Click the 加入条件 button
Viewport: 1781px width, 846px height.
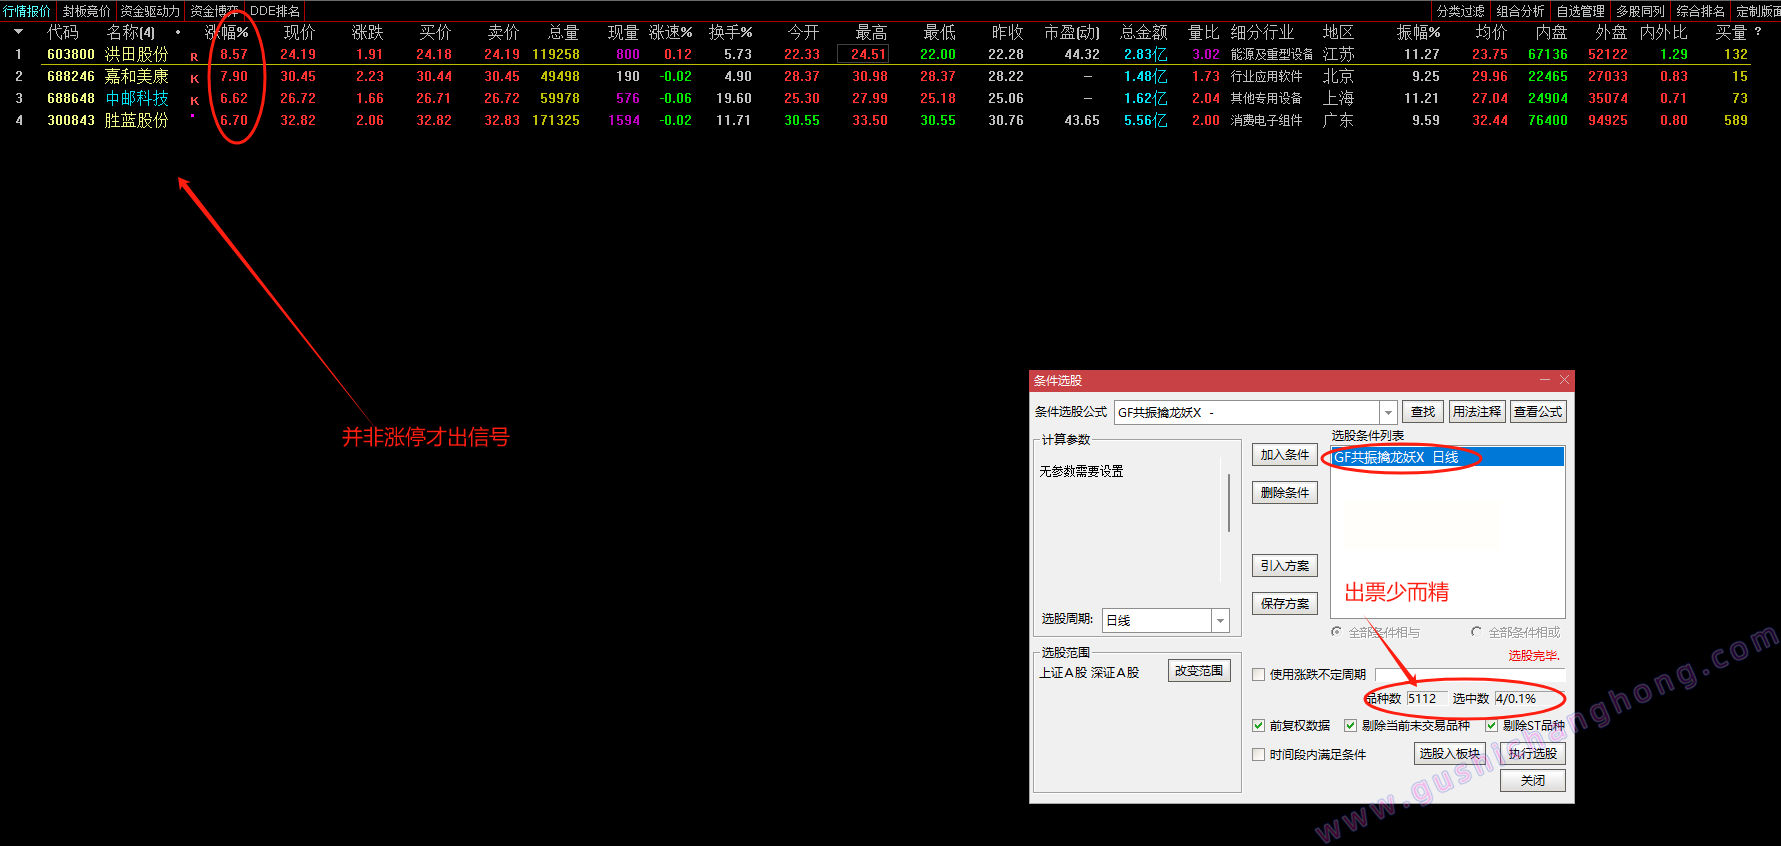pyautogui.click(x=1284, y=455)
